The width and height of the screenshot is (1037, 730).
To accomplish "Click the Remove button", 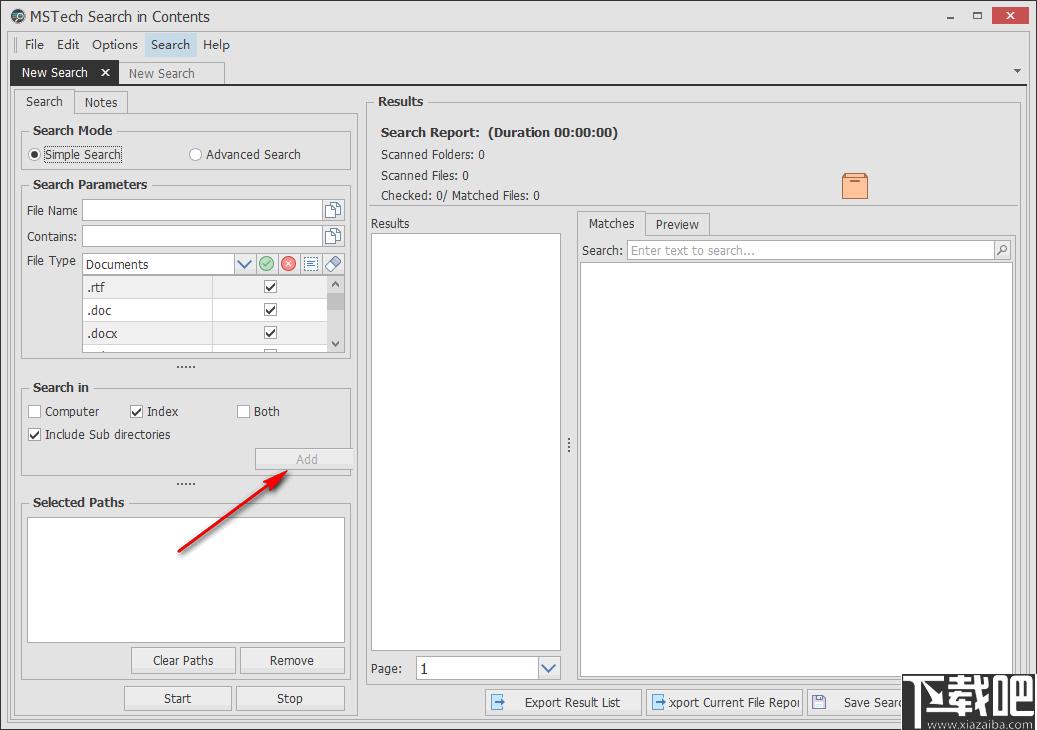I will pos(292,660).
